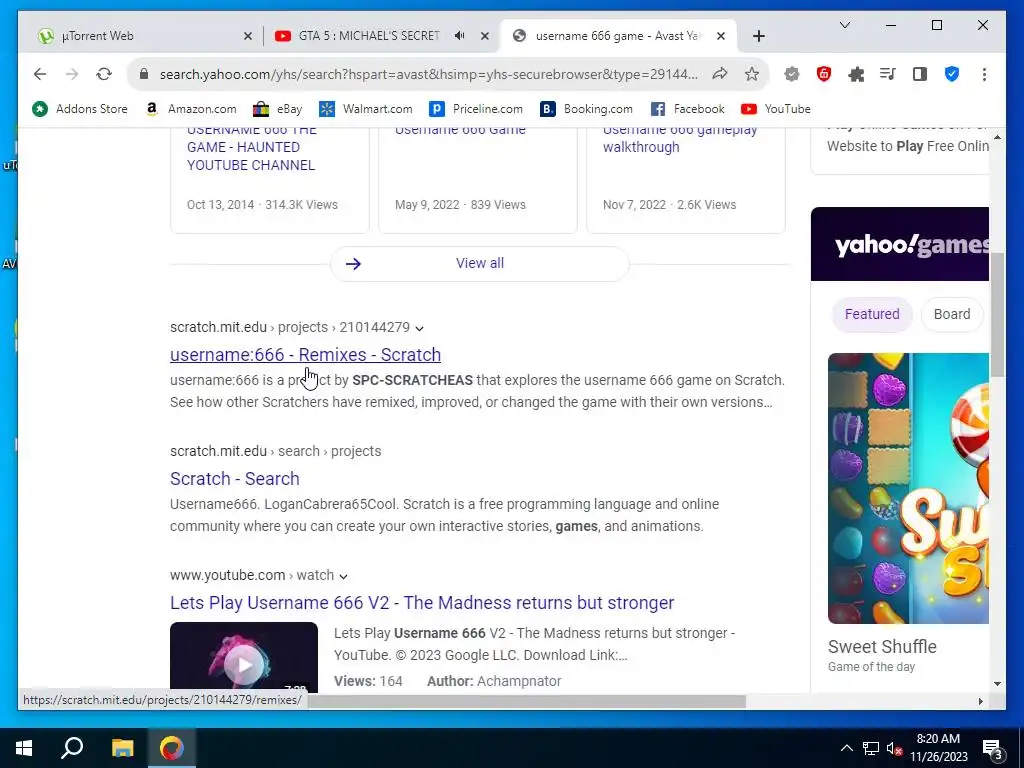Expand the scratch.mit.edu projects result options

(x=419, y=328)
